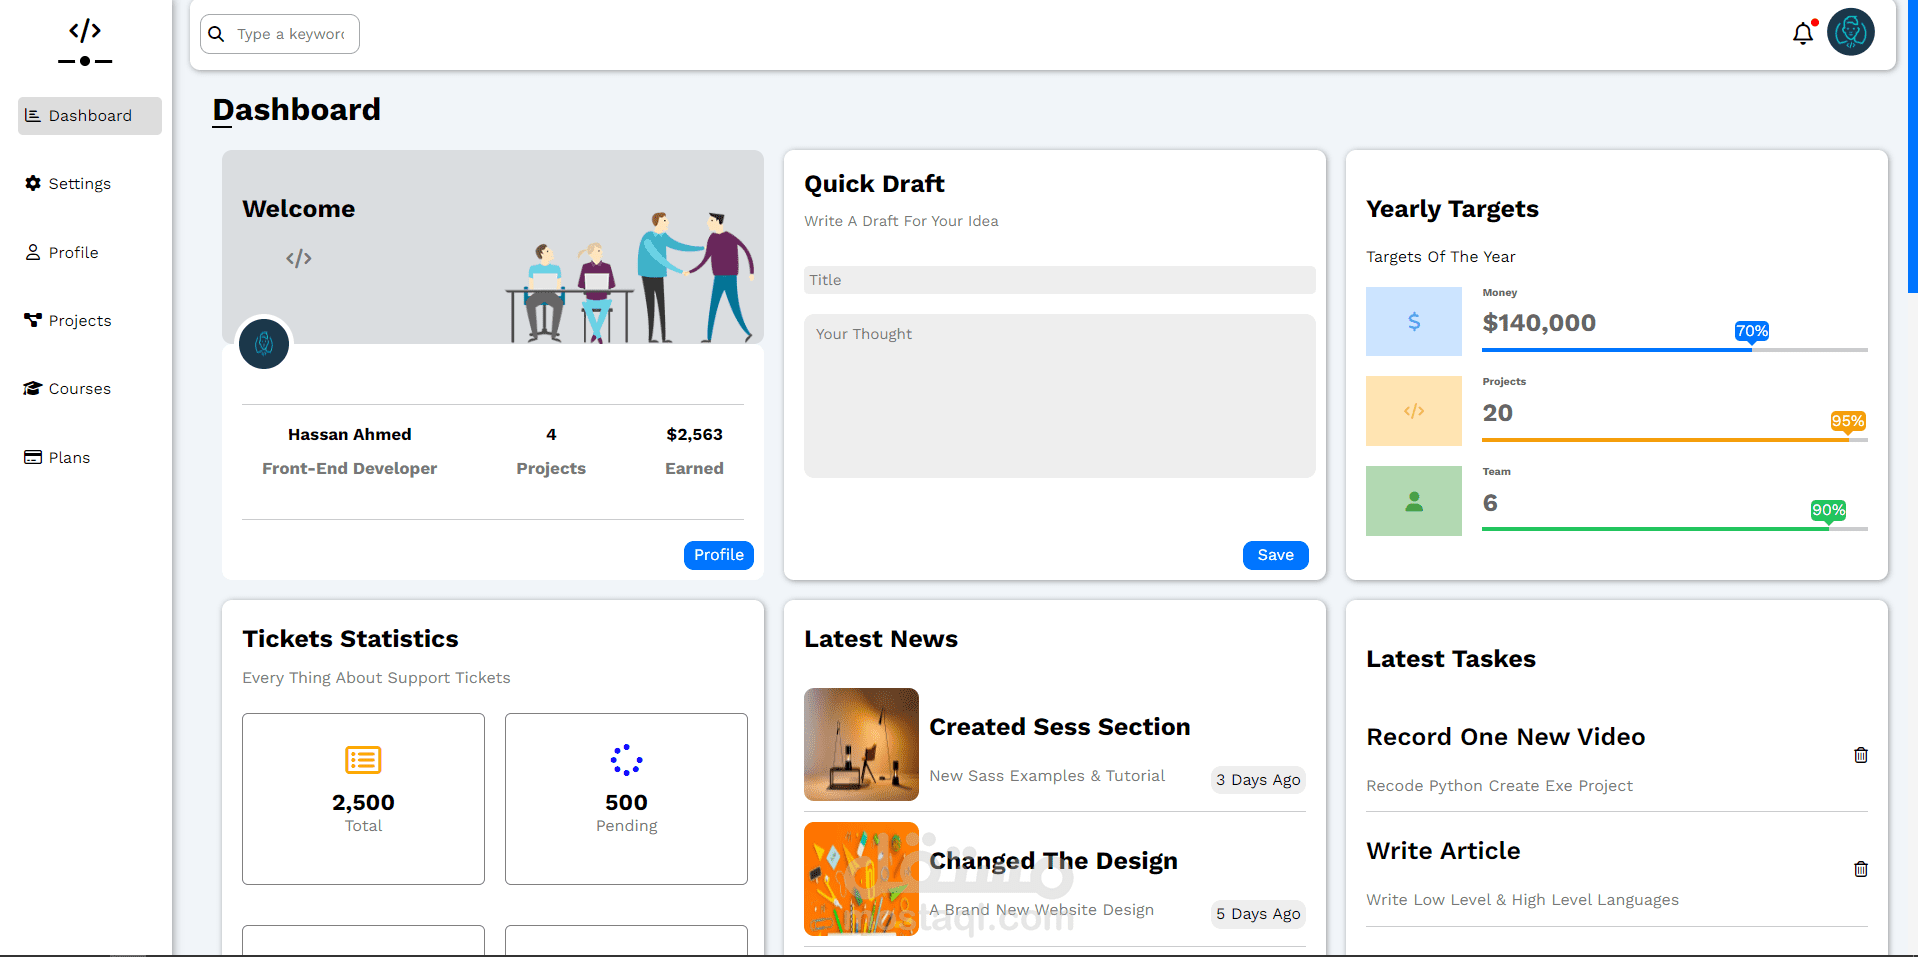This screenshot has width=1918, height=957.
Task: Click the blue Profile button
Action: [719, 555]
